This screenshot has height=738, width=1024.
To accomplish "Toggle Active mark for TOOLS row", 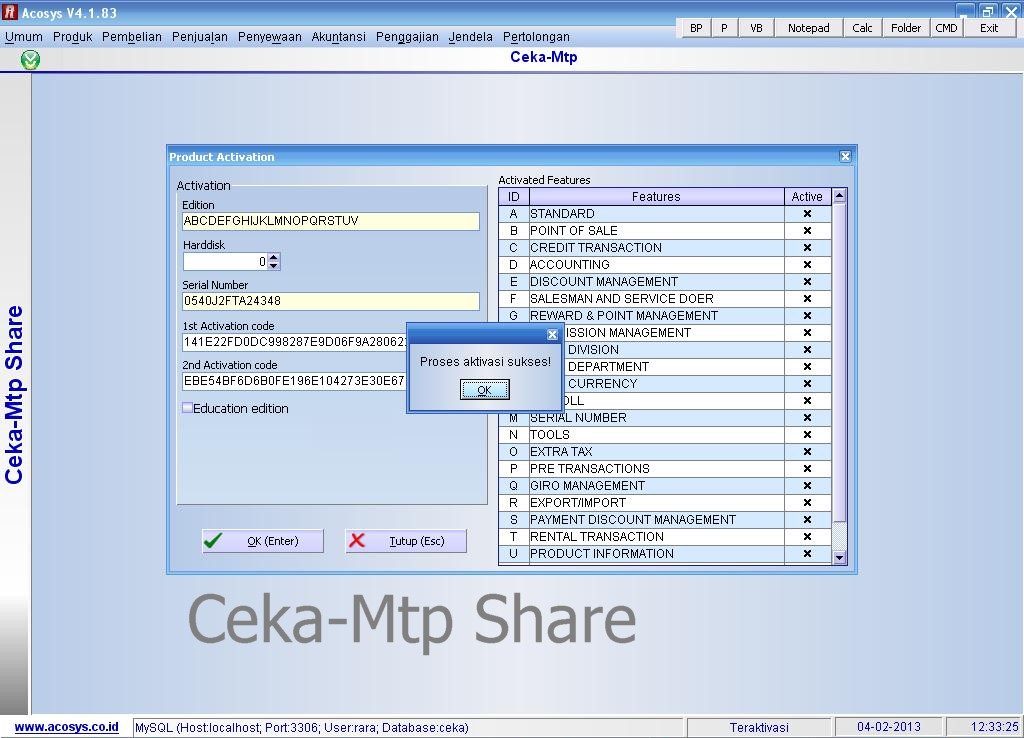I will click(x=807, y=434).
